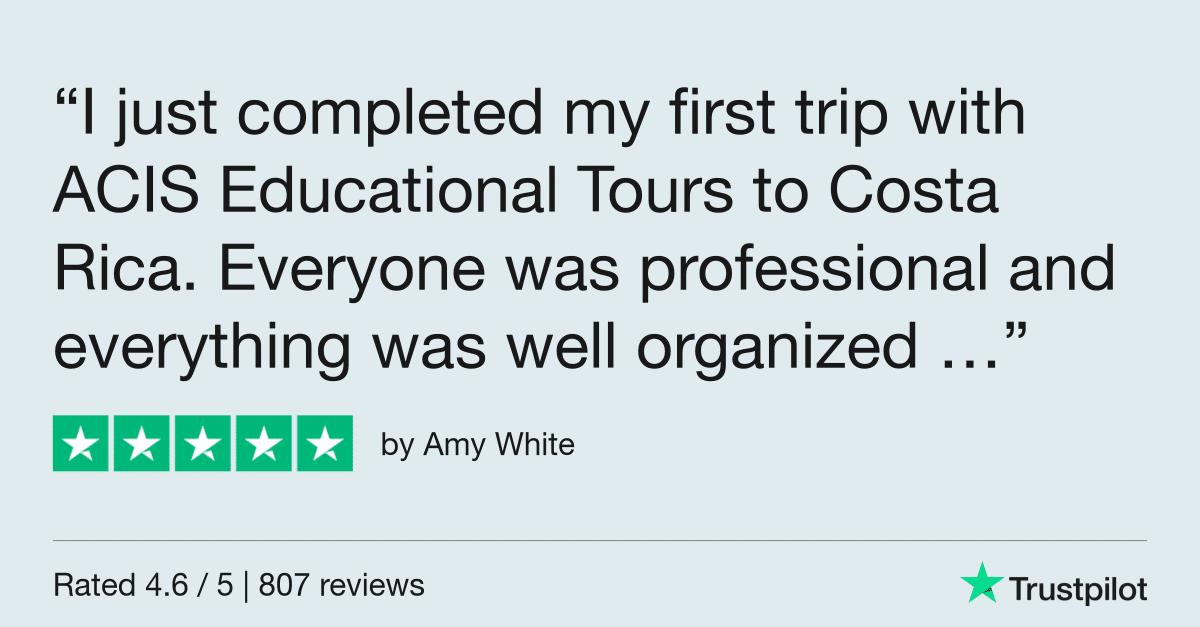This screenshot has height=627, width=1200.
Task: Click the word "Rica" in the quote
Action: (111, 272)
